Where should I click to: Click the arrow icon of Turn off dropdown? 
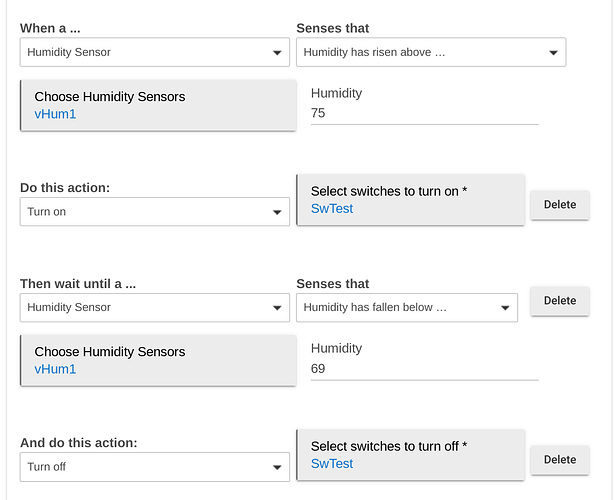pos(277,467)
